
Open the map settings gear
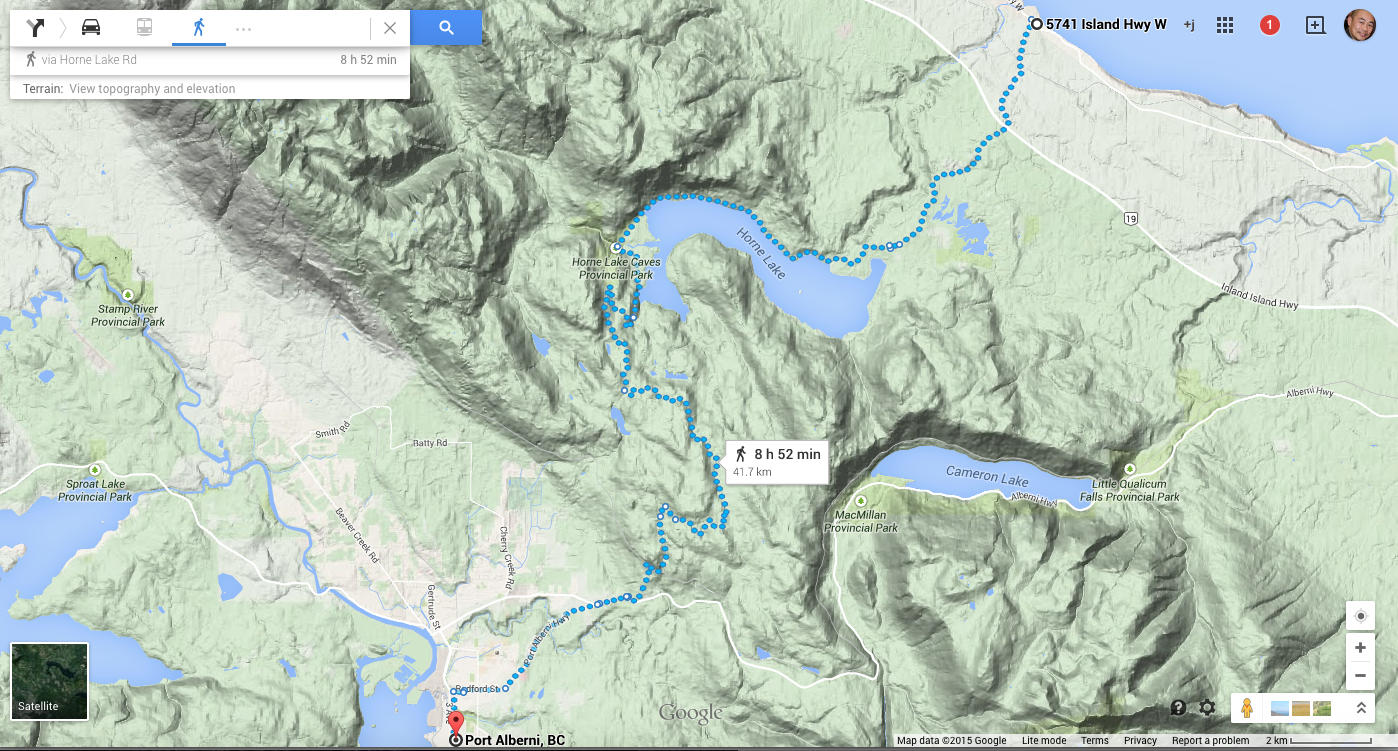1207,708
